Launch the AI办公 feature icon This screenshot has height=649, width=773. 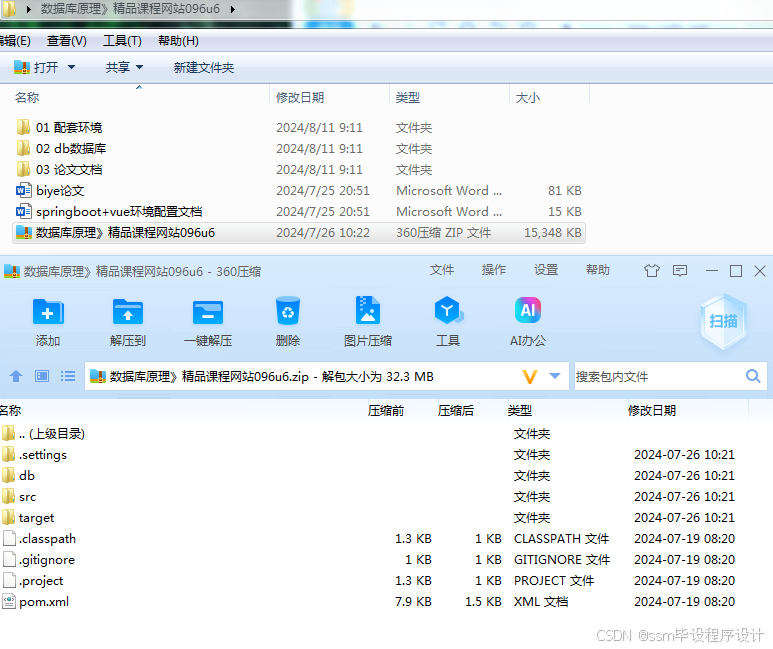[x=527, y=310]
